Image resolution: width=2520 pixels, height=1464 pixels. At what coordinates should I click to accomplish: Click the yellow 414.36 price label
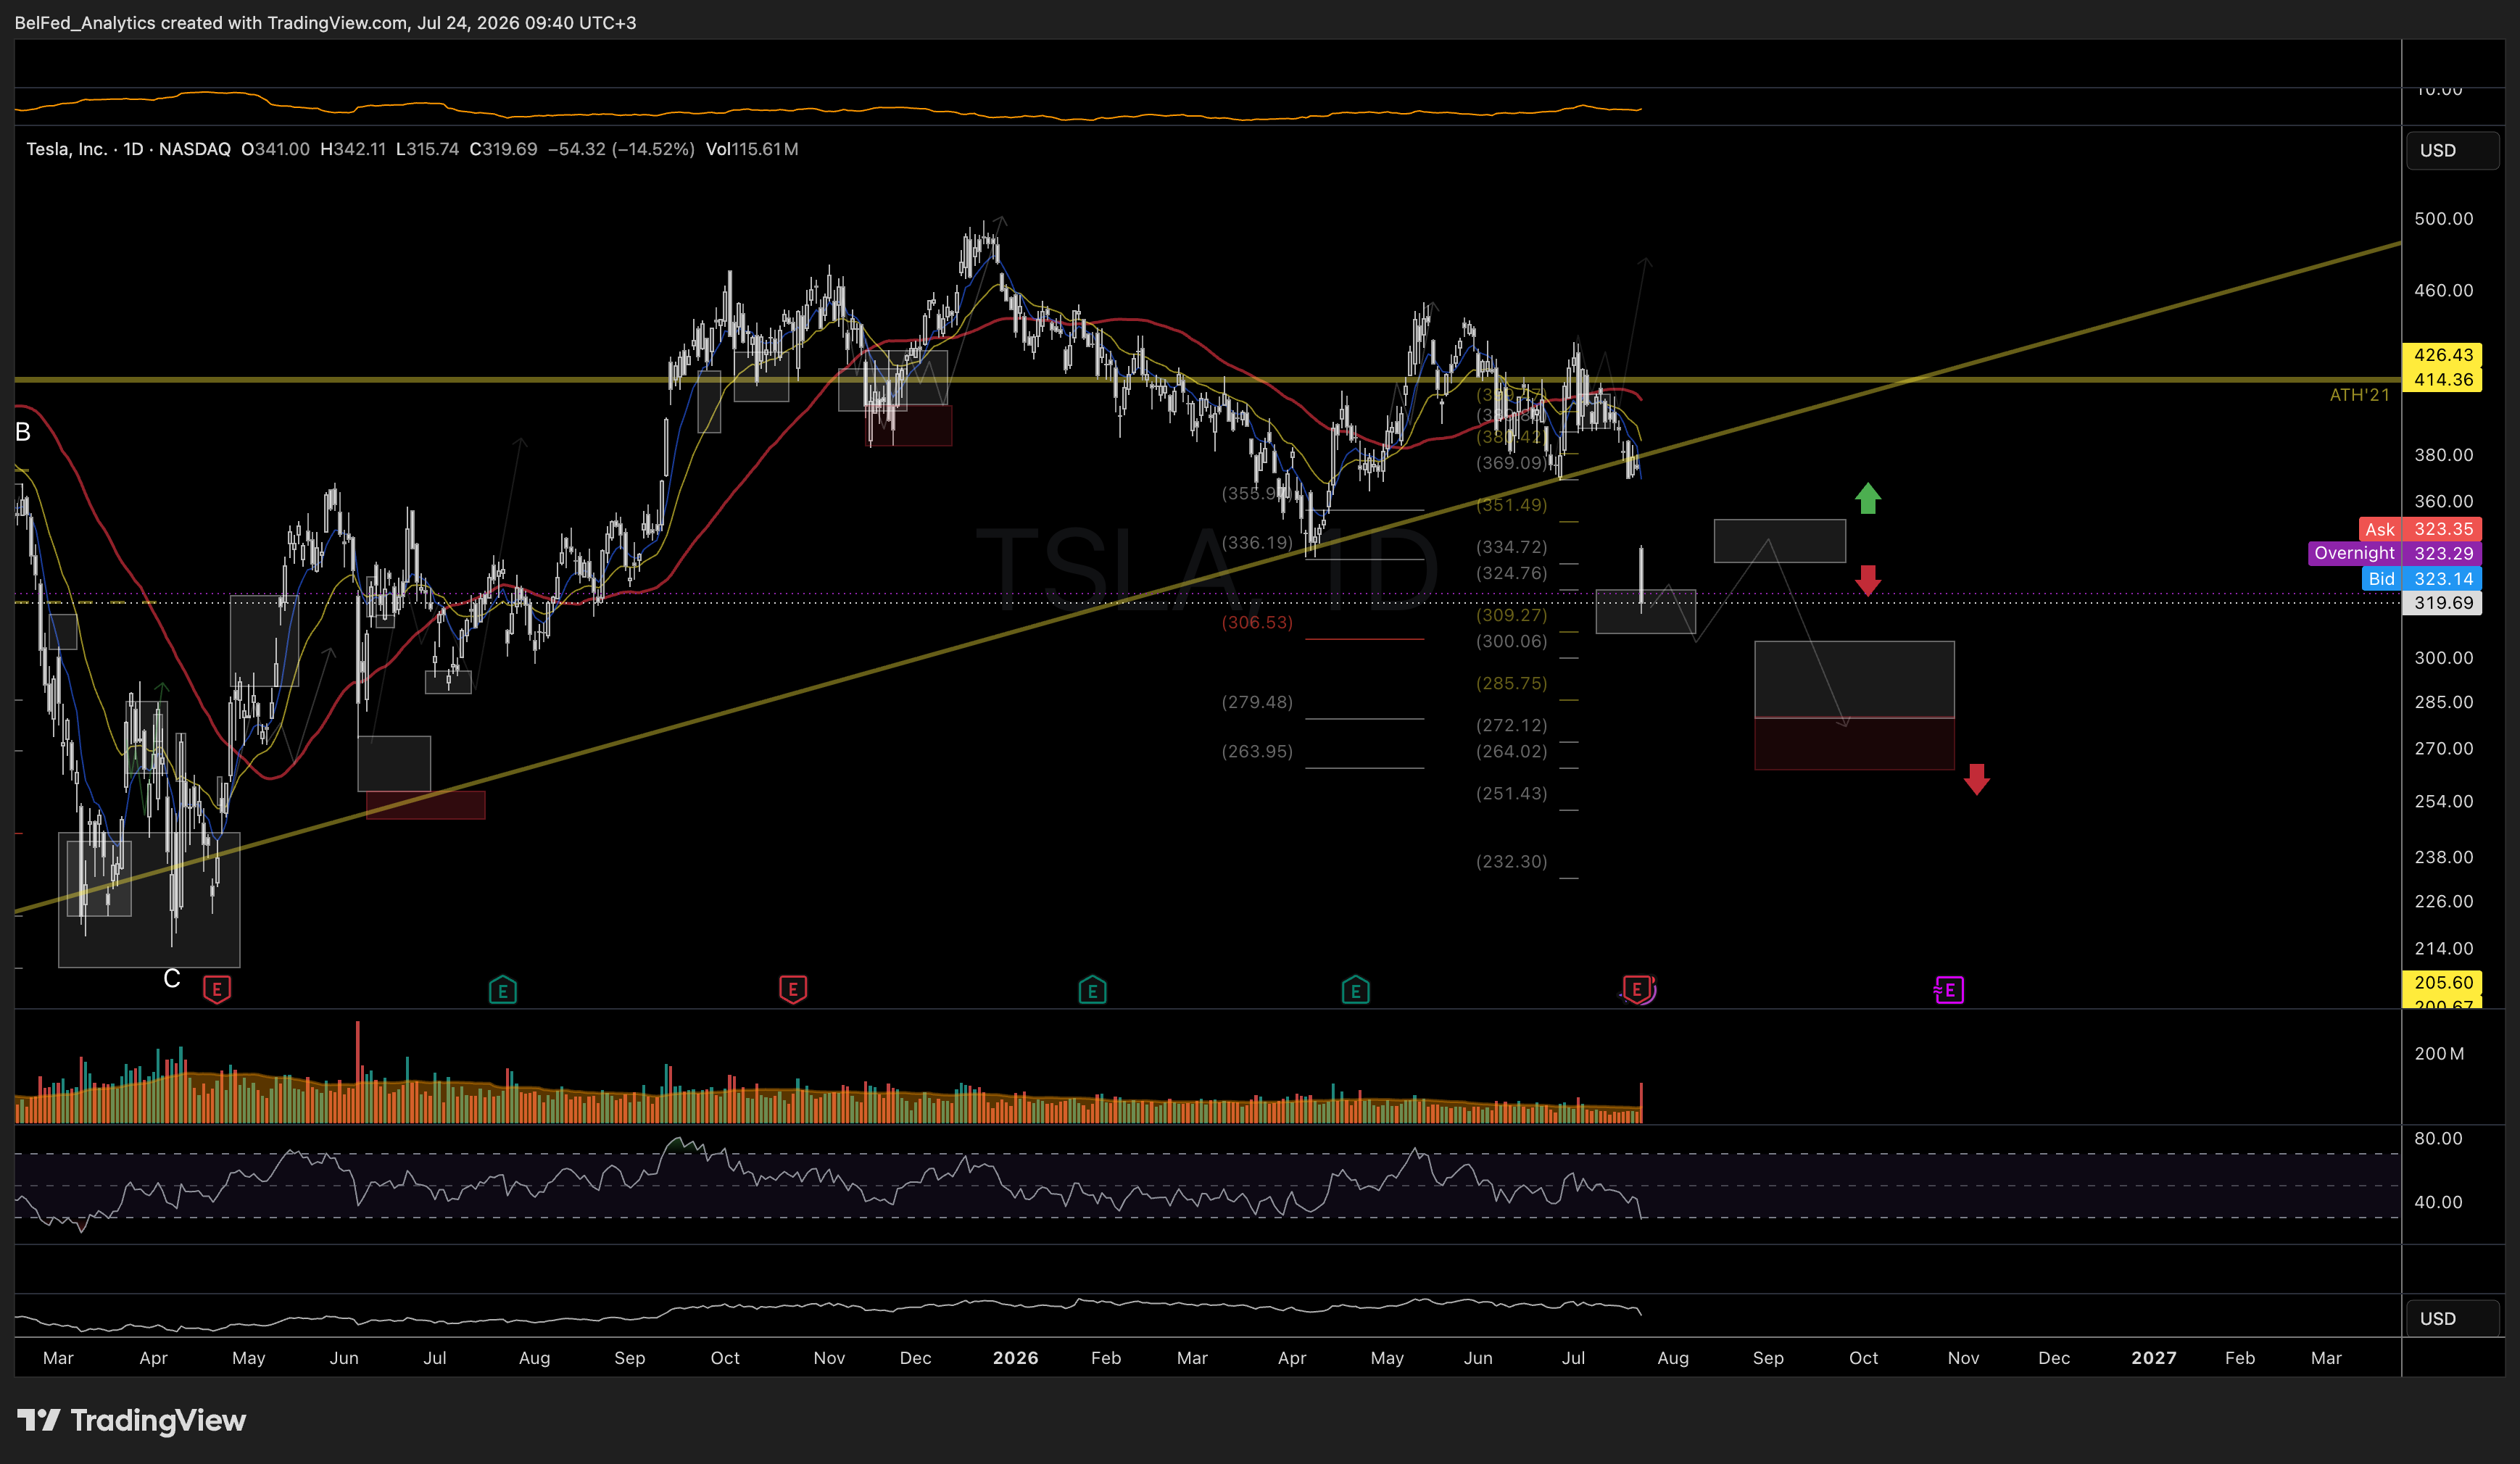click(x=2443, y=380)
